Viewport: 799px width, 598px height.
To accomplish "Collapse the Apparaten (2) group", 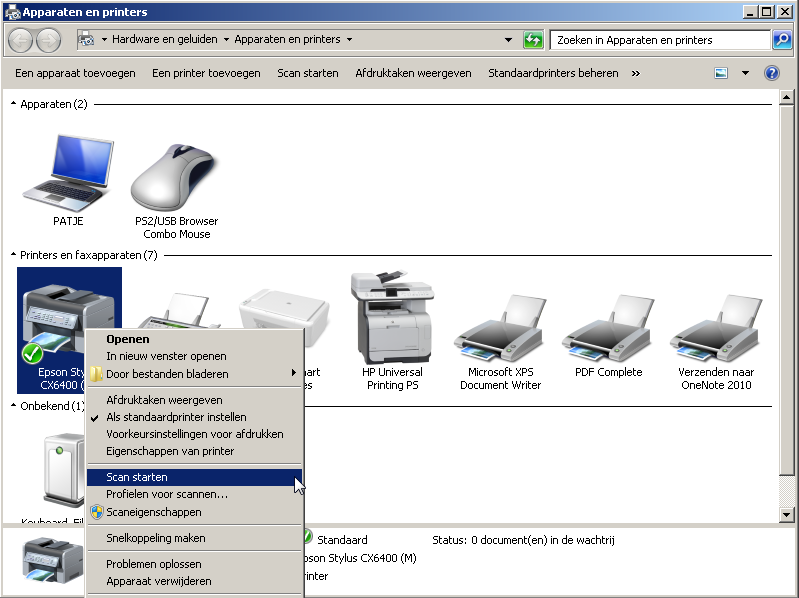I will 13,104.
